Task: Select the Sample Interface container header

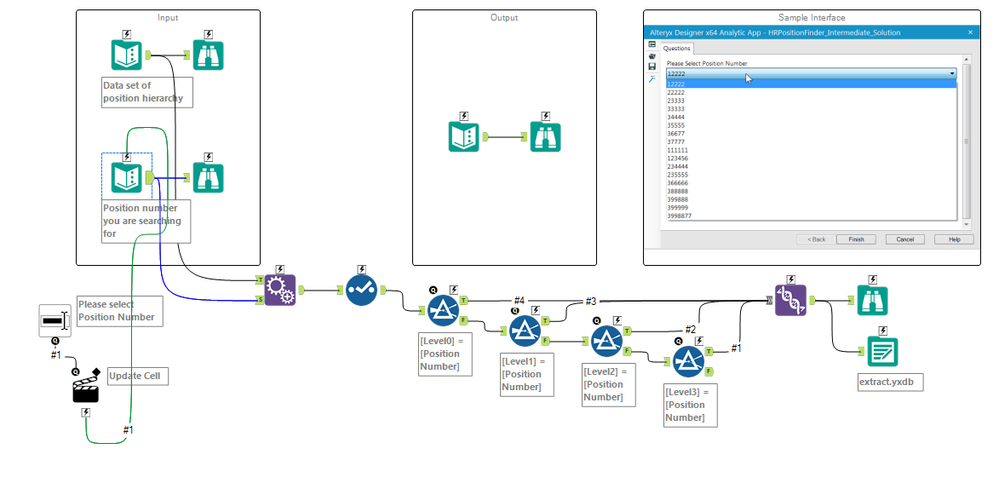Action: (812, 18)
